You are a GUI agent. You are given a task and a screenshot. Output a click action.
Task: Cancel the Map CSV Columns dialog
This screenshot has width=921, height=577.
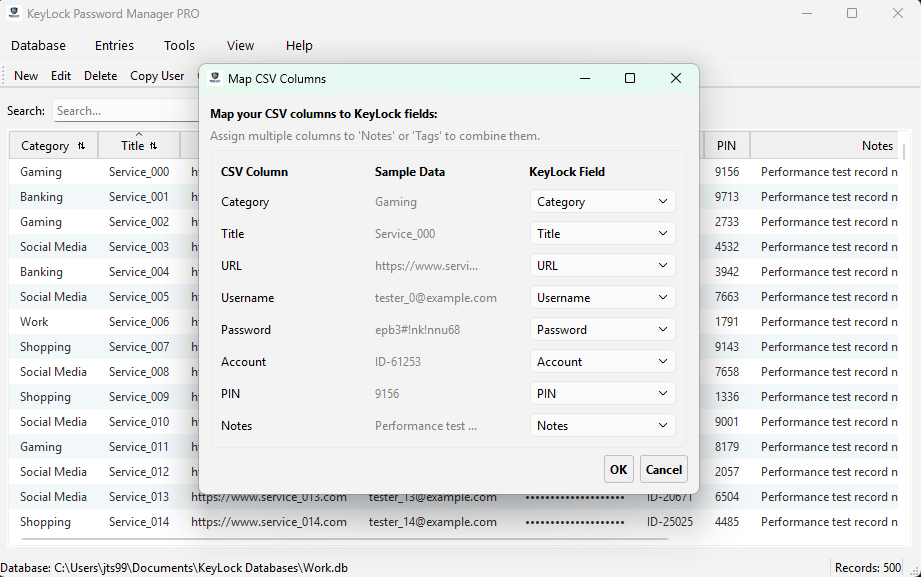coord(664,469)
